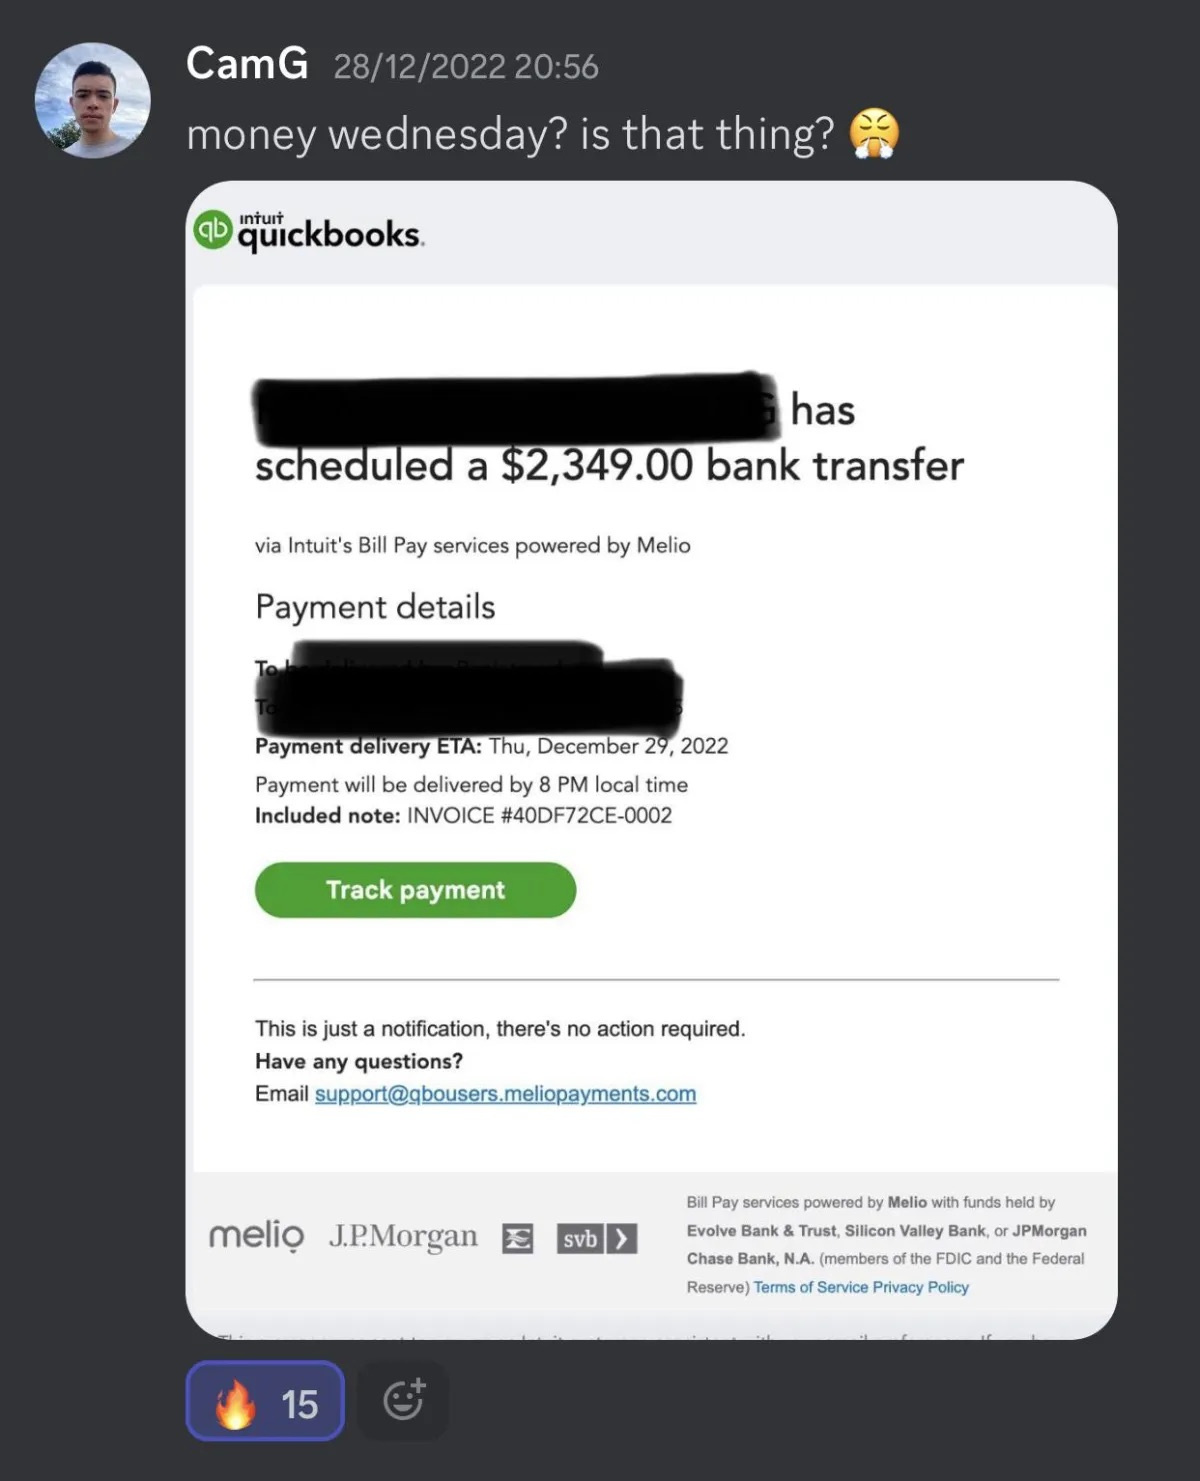Open the QuickBooks email image attachment
The width and height of the screenshot is (1200, 1481).
[x=651, y=760]
